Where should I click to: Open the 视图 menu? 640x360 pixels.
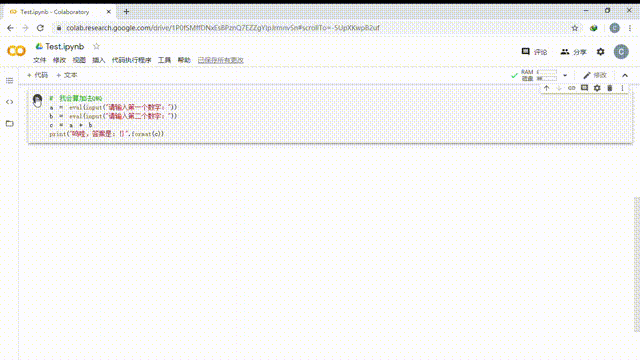[x=79, y=60]
